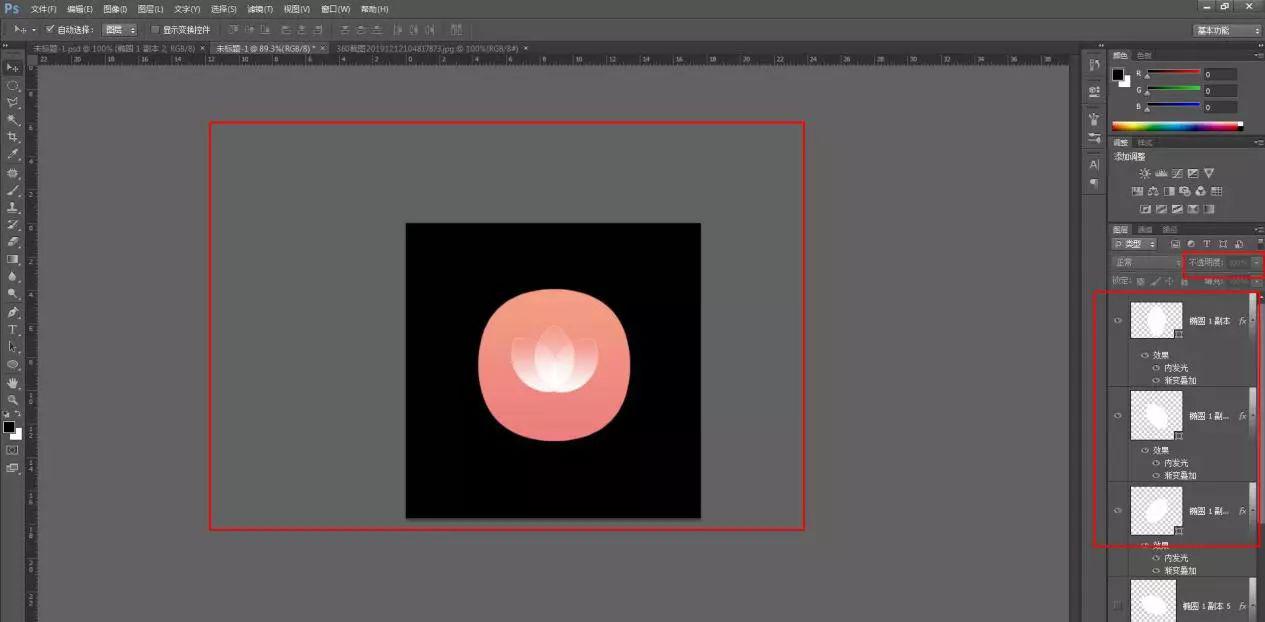Add a Curves adjustment icon

pos(1177,173)
